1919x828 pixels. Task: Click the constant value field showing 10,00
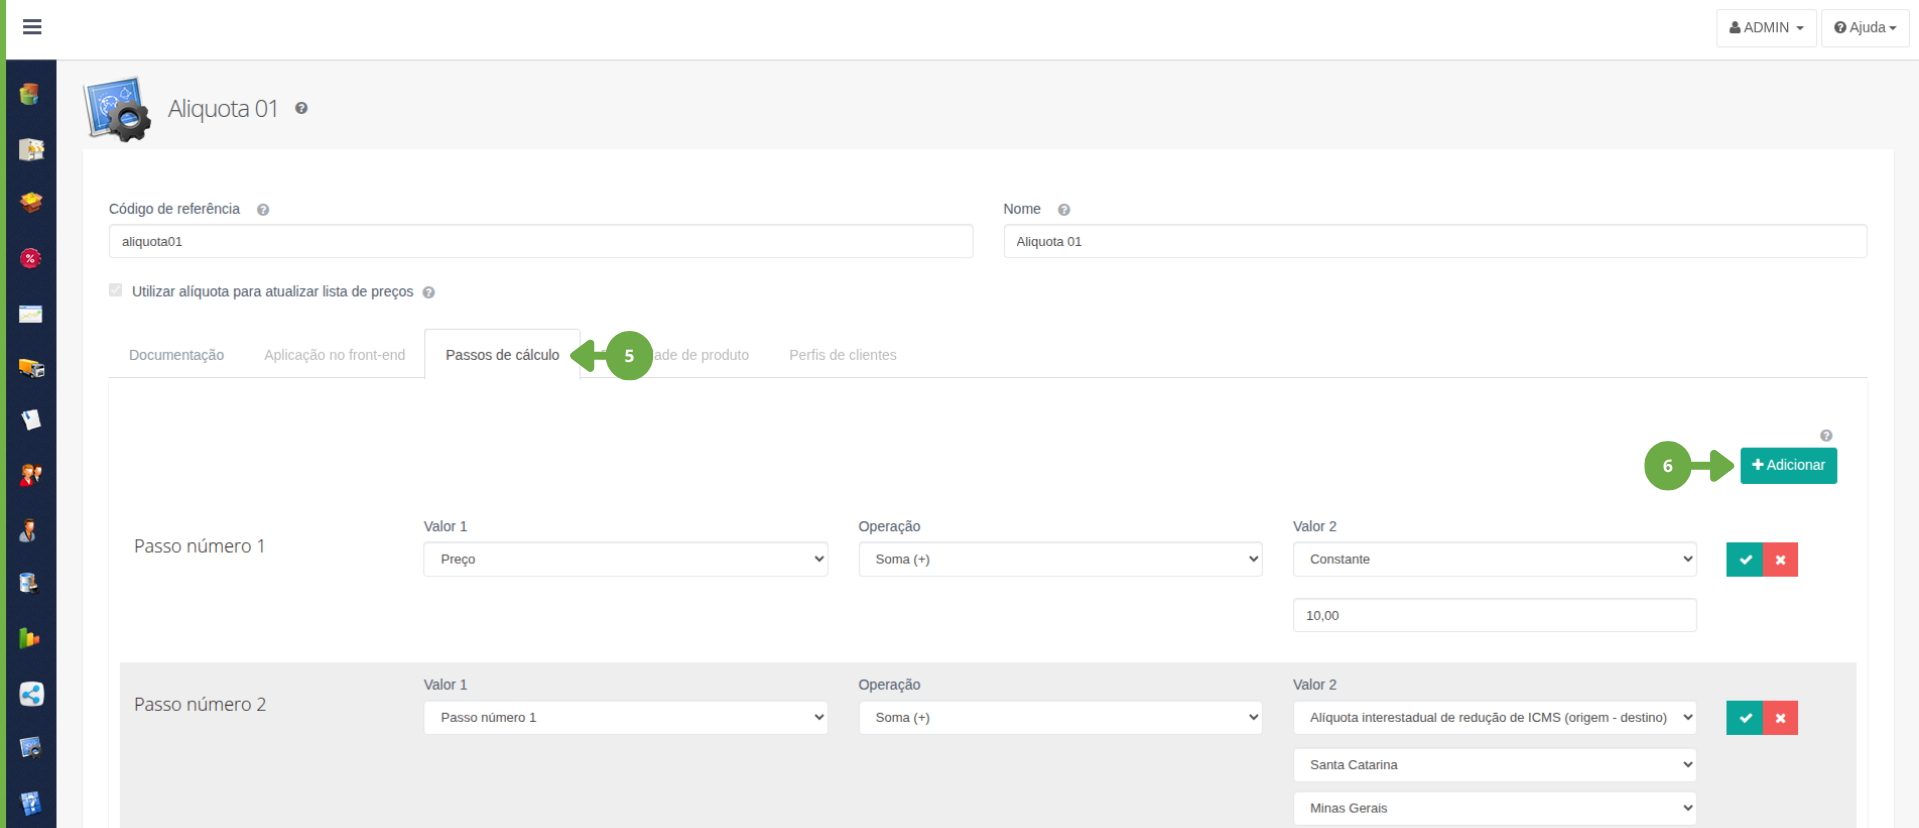click(1495, 615)
